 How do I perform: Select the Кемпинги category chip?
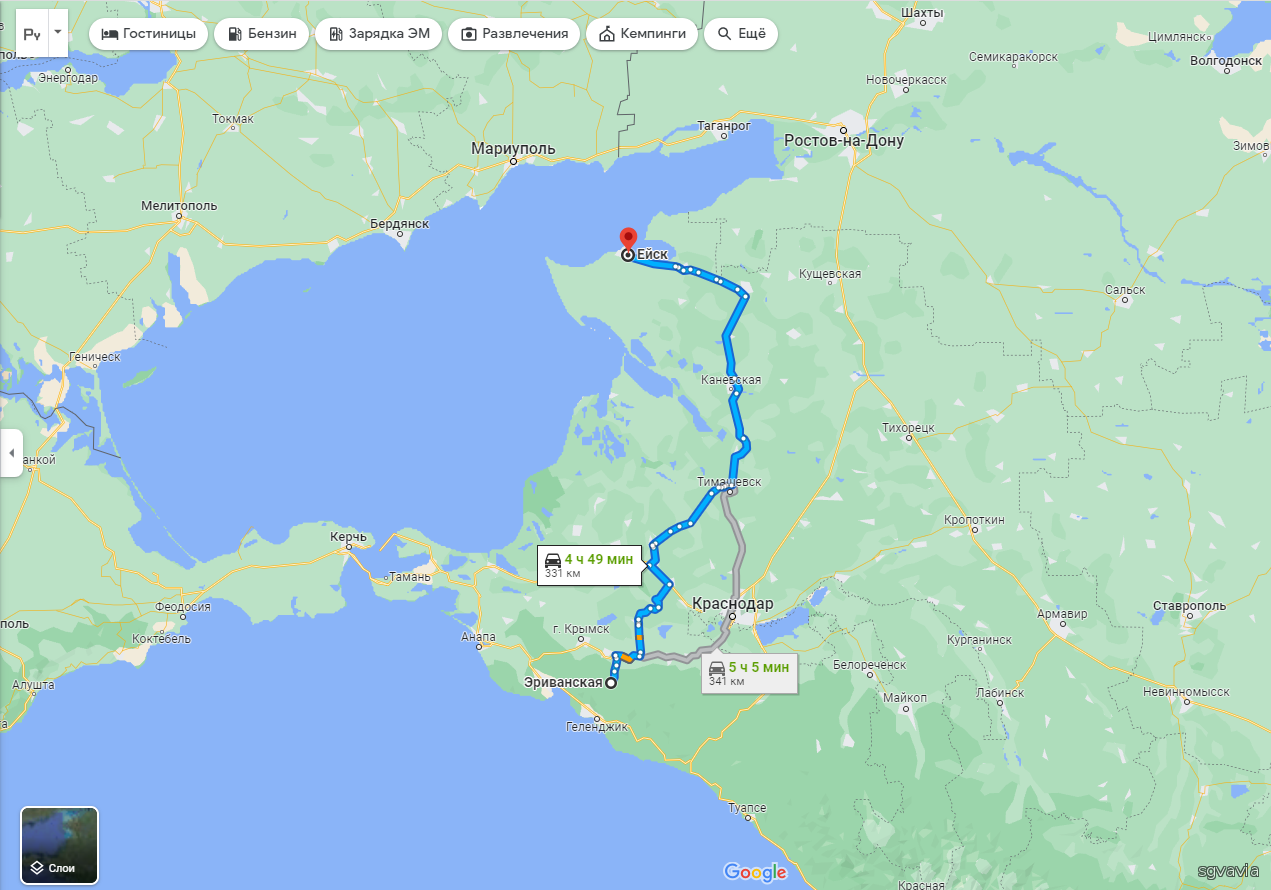pyautogui.click(x=642, y=33)
